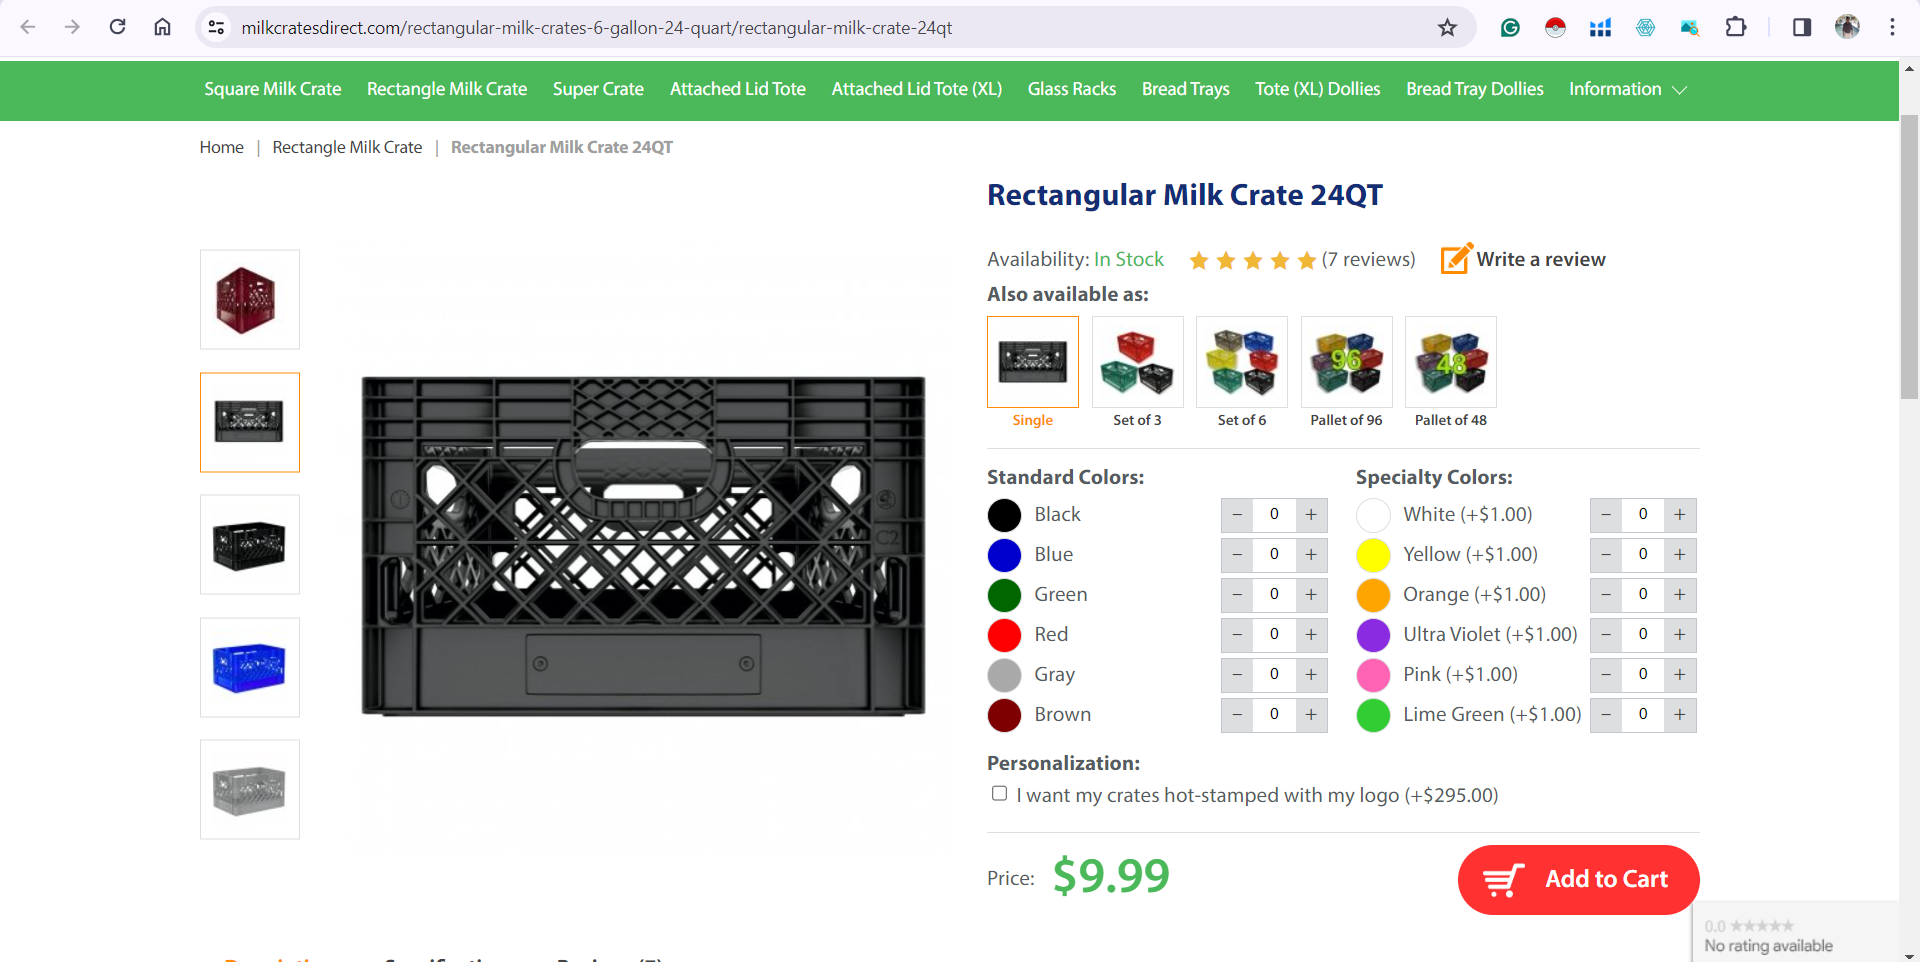This screenshot has height=962, width=1920.
Task: Open Super Crate category
Action: (x=598, y=89)
